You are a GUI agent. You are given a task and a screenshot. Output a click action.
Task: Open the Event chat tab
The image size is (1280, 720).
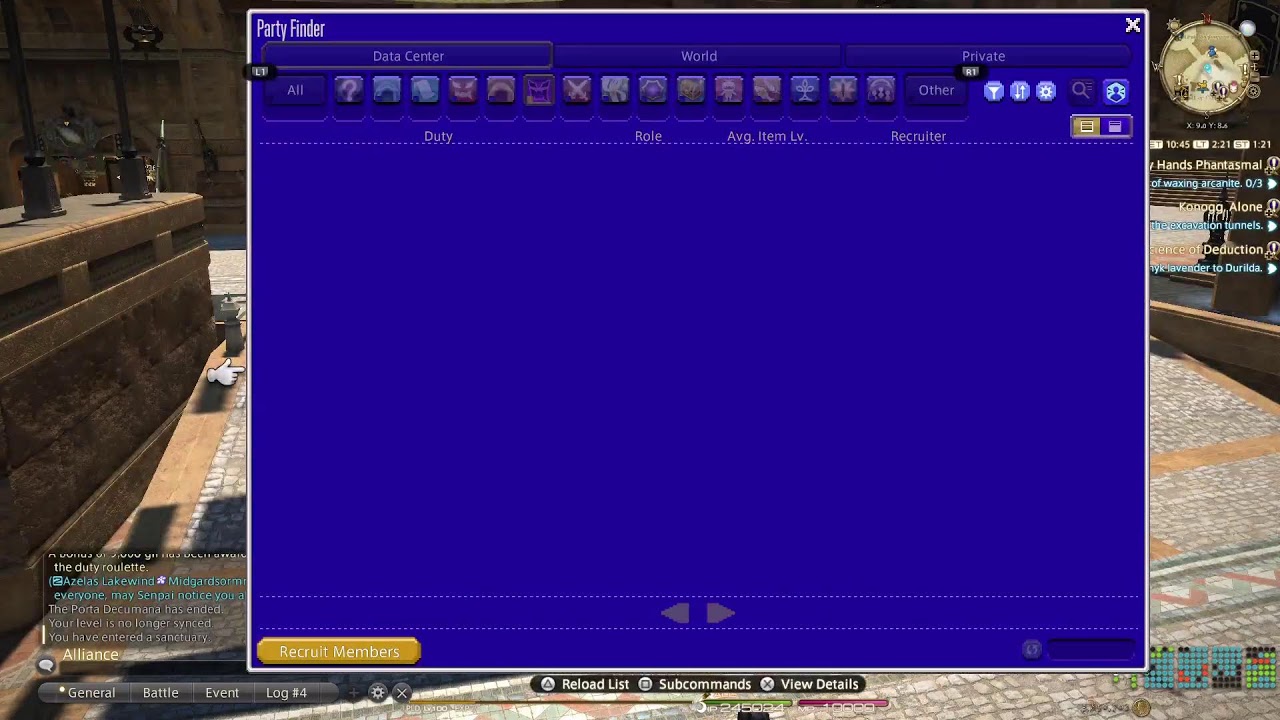tap(222, 693)
